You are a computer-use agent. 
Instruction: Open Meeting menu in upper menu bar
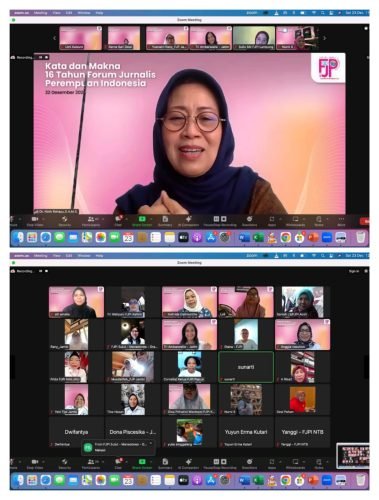pyautogui.click(x=40, y=13)
